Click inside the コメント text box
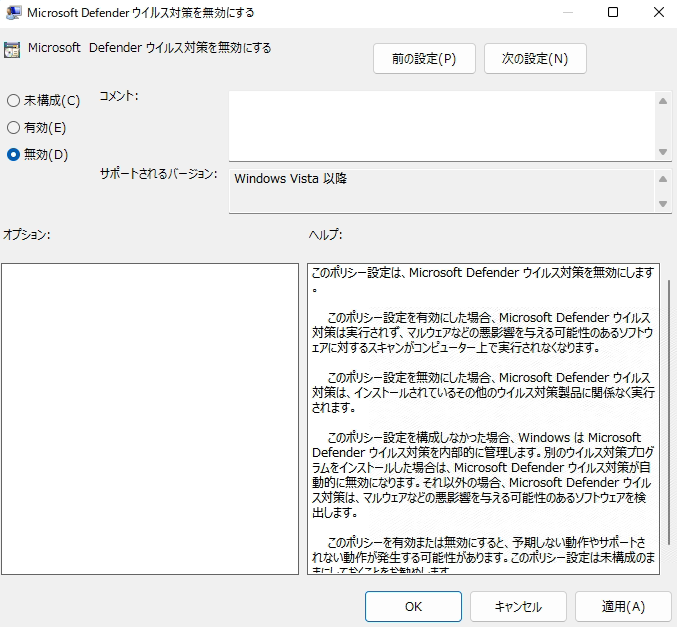The image size is (677, 627). point(440,125)
